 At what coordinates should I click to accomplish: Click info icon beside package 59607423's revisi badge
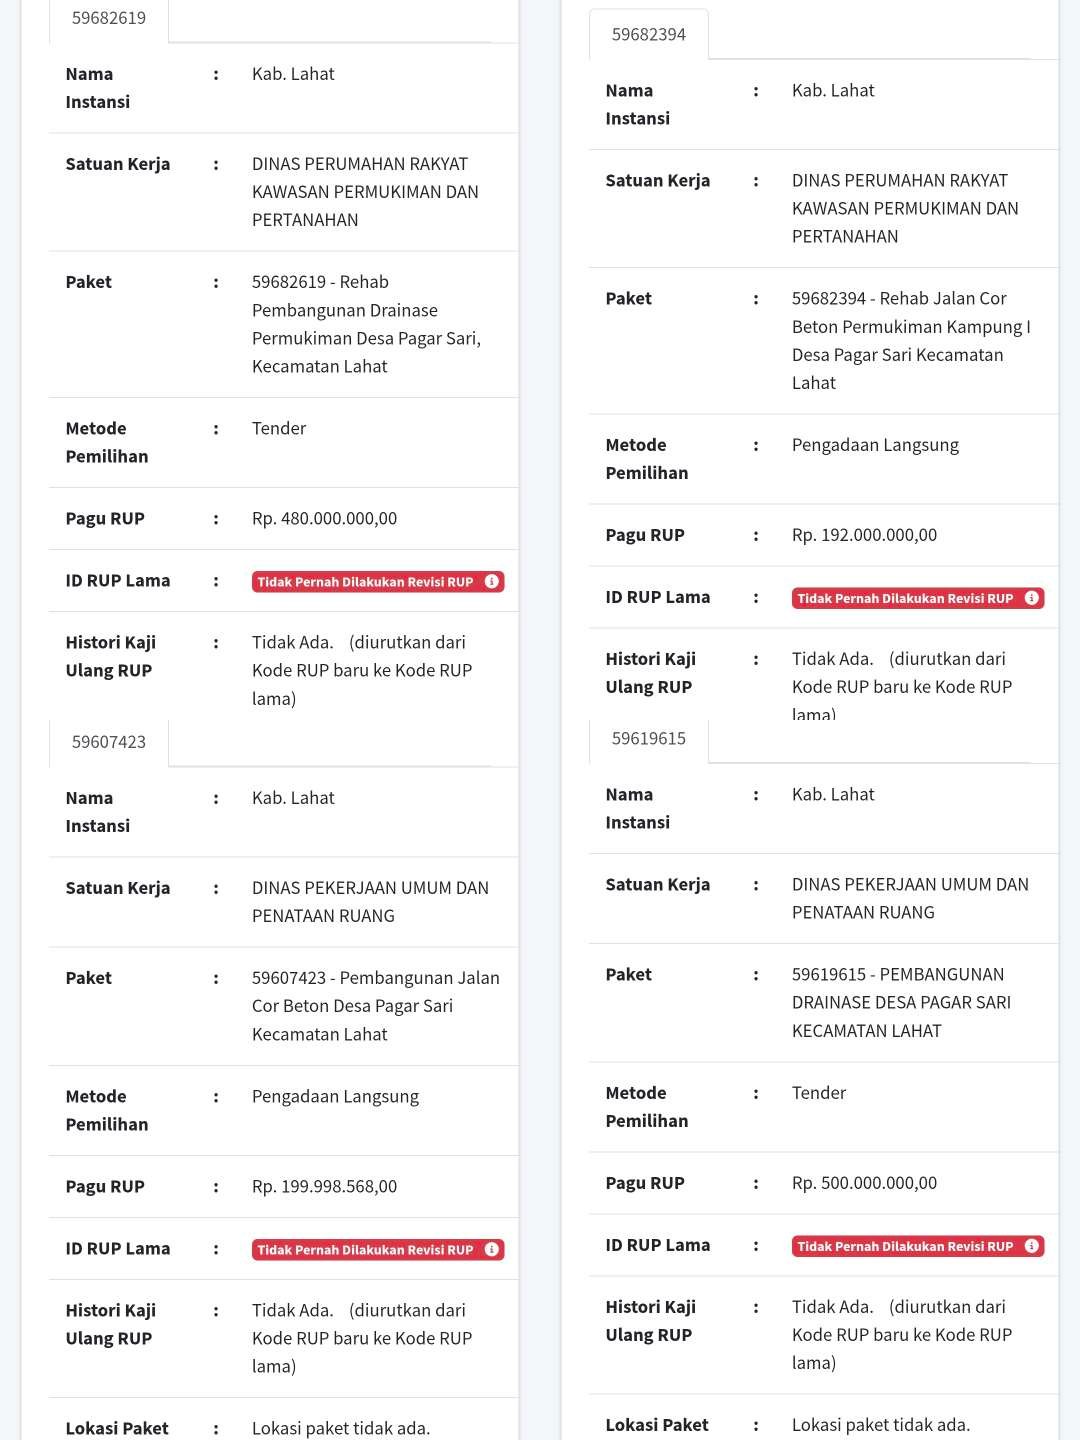click(492, 1250)
